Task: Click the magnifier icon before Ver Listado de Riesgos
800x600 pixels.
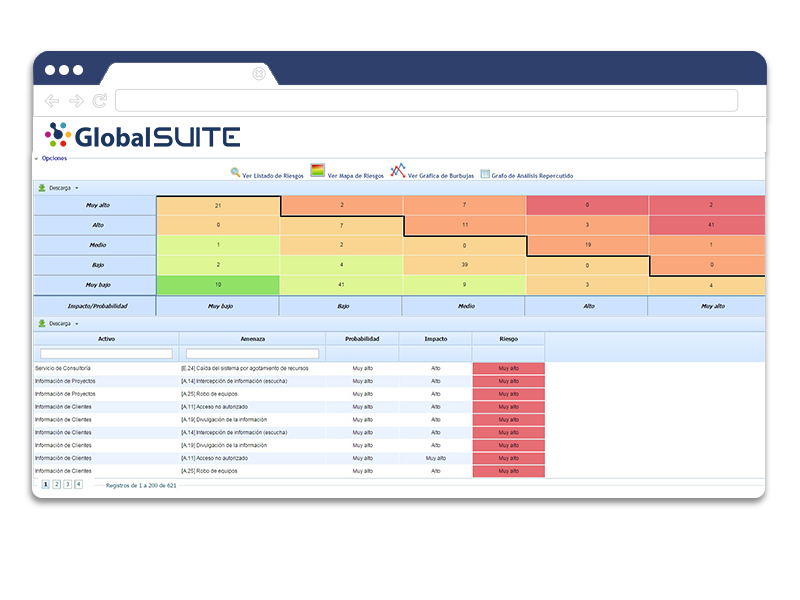Action: (233, 172)
